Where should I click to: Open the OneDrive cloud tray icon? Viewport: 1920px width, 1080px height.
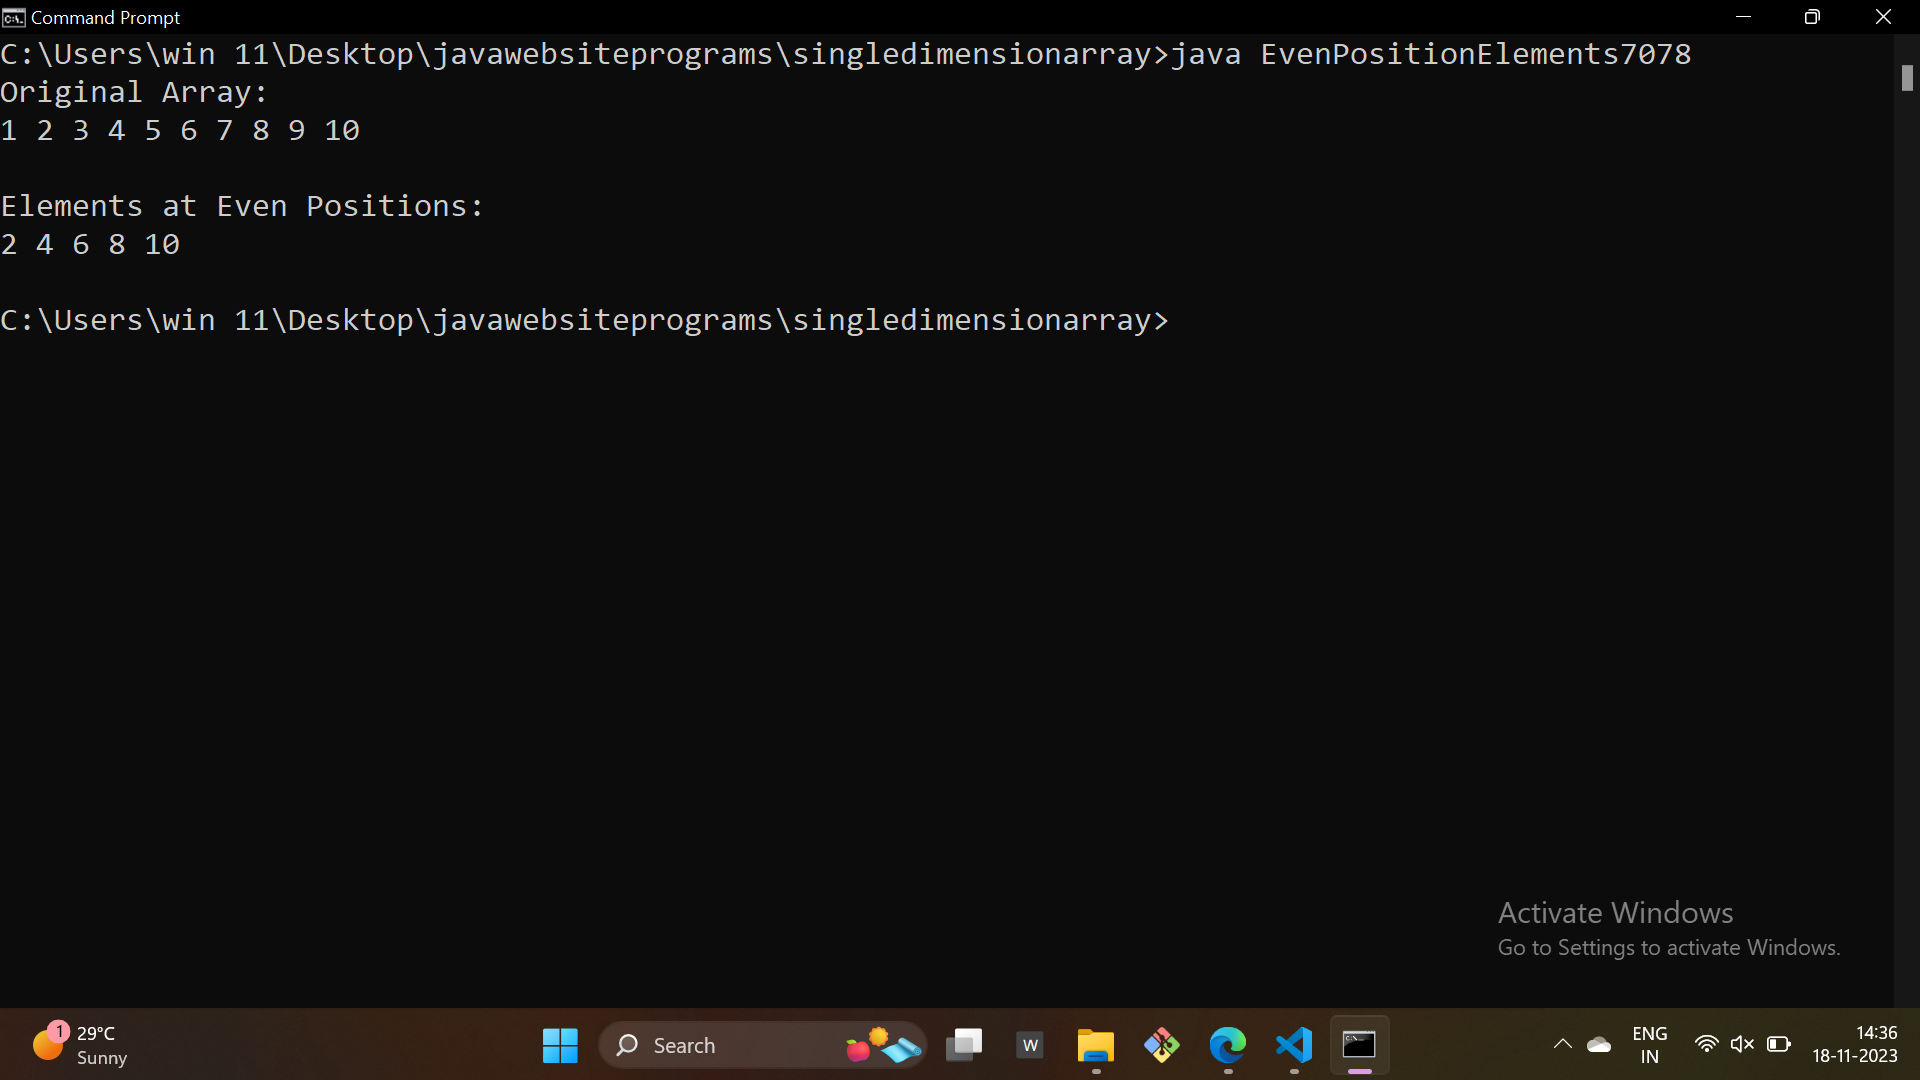click(x=1599, y=1045)
